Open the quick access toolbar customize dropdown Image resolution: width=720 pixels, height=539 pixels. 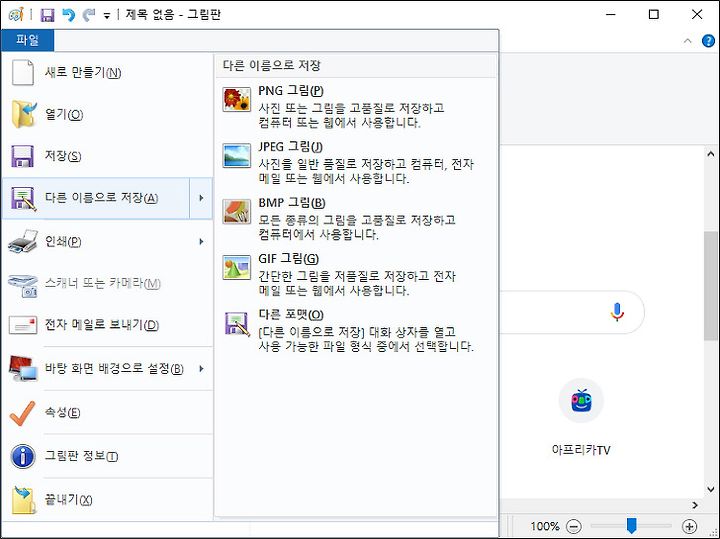[x=107, y=16]
